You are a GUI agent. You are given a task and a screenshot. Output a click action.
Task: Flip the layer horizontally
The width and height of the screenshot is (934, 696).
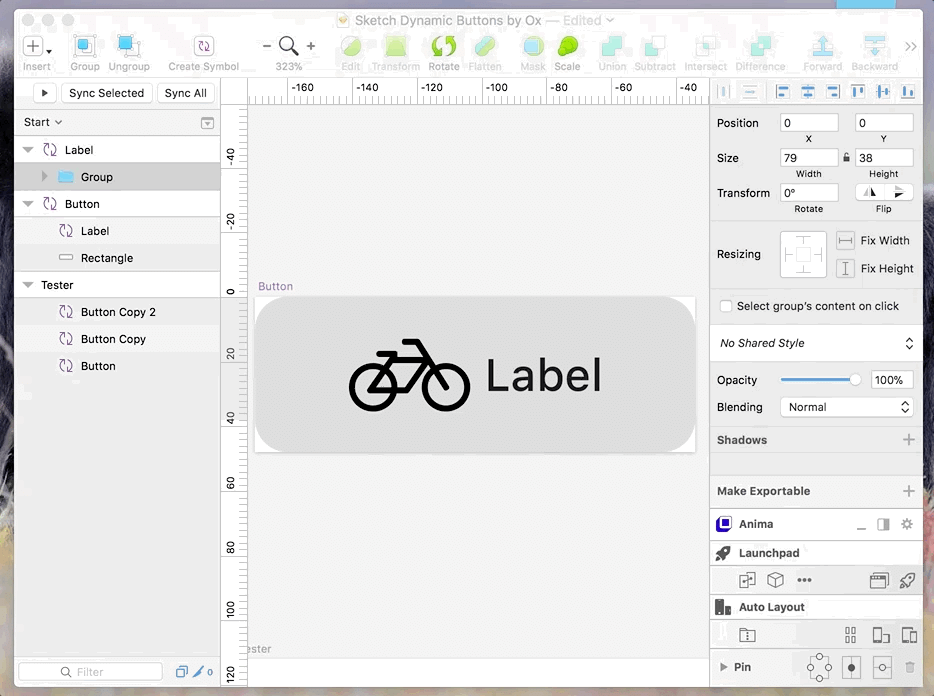coord(870,192)
